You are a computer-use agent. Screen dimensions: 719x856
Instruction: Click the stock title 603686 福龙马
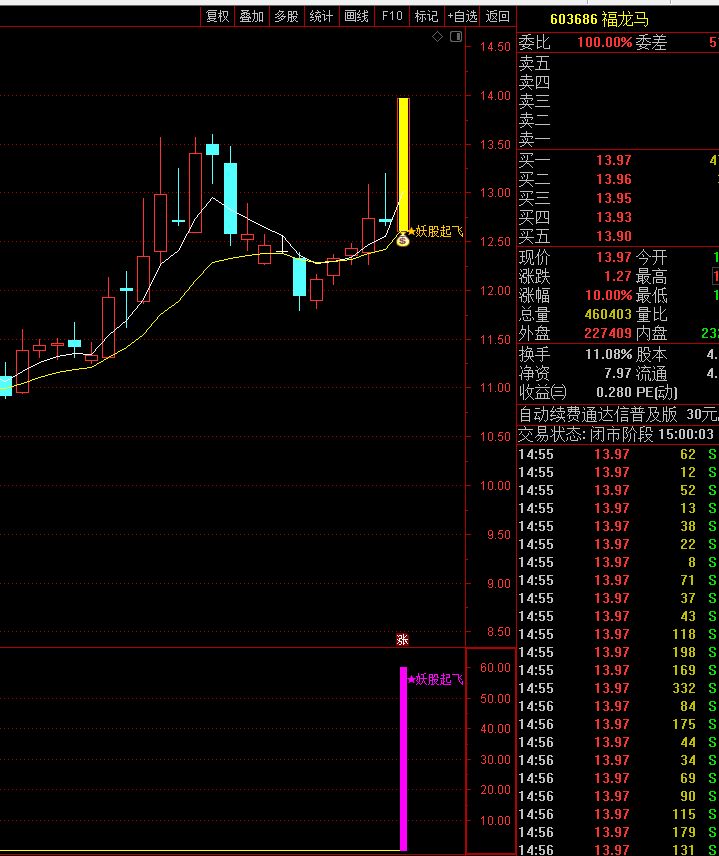click(x=599, y=18)
